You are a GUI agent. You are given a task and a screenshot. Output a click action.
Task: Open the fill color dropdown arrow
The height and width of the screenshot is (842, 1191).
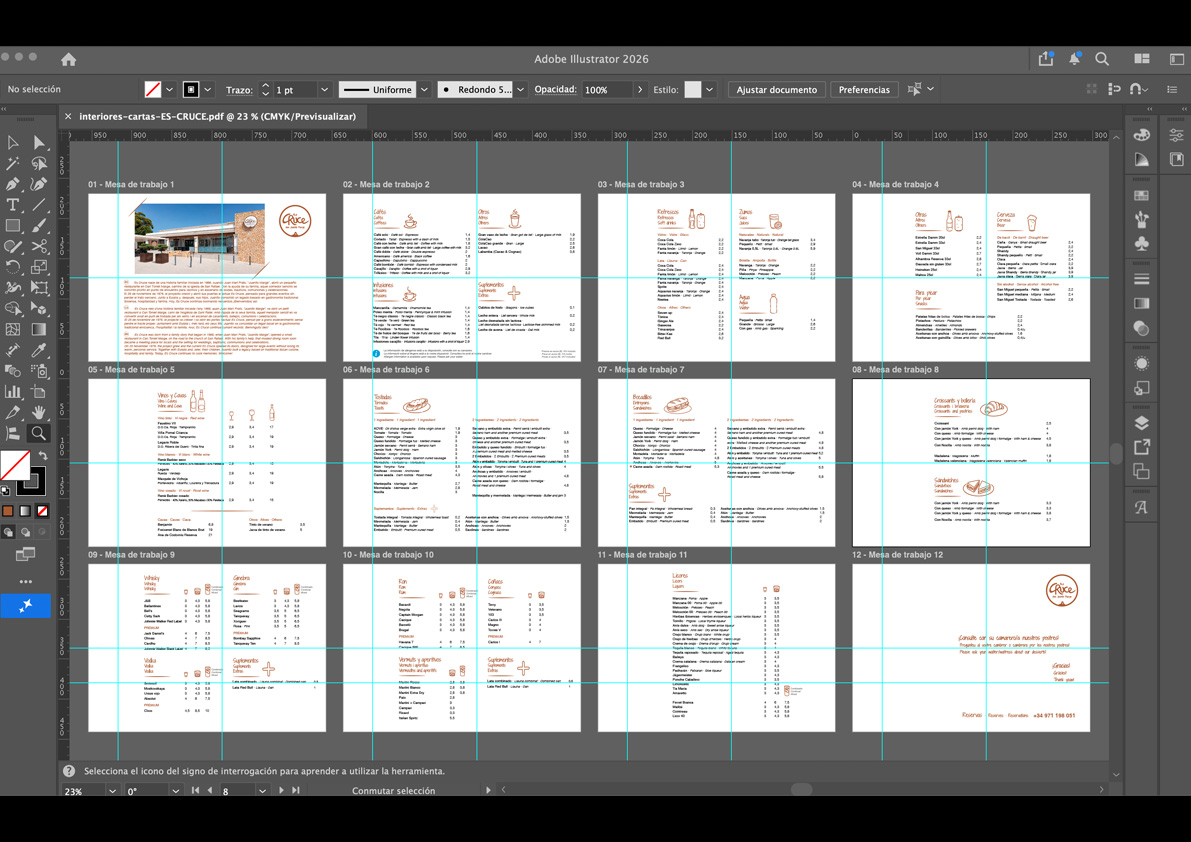coord(169,90)
